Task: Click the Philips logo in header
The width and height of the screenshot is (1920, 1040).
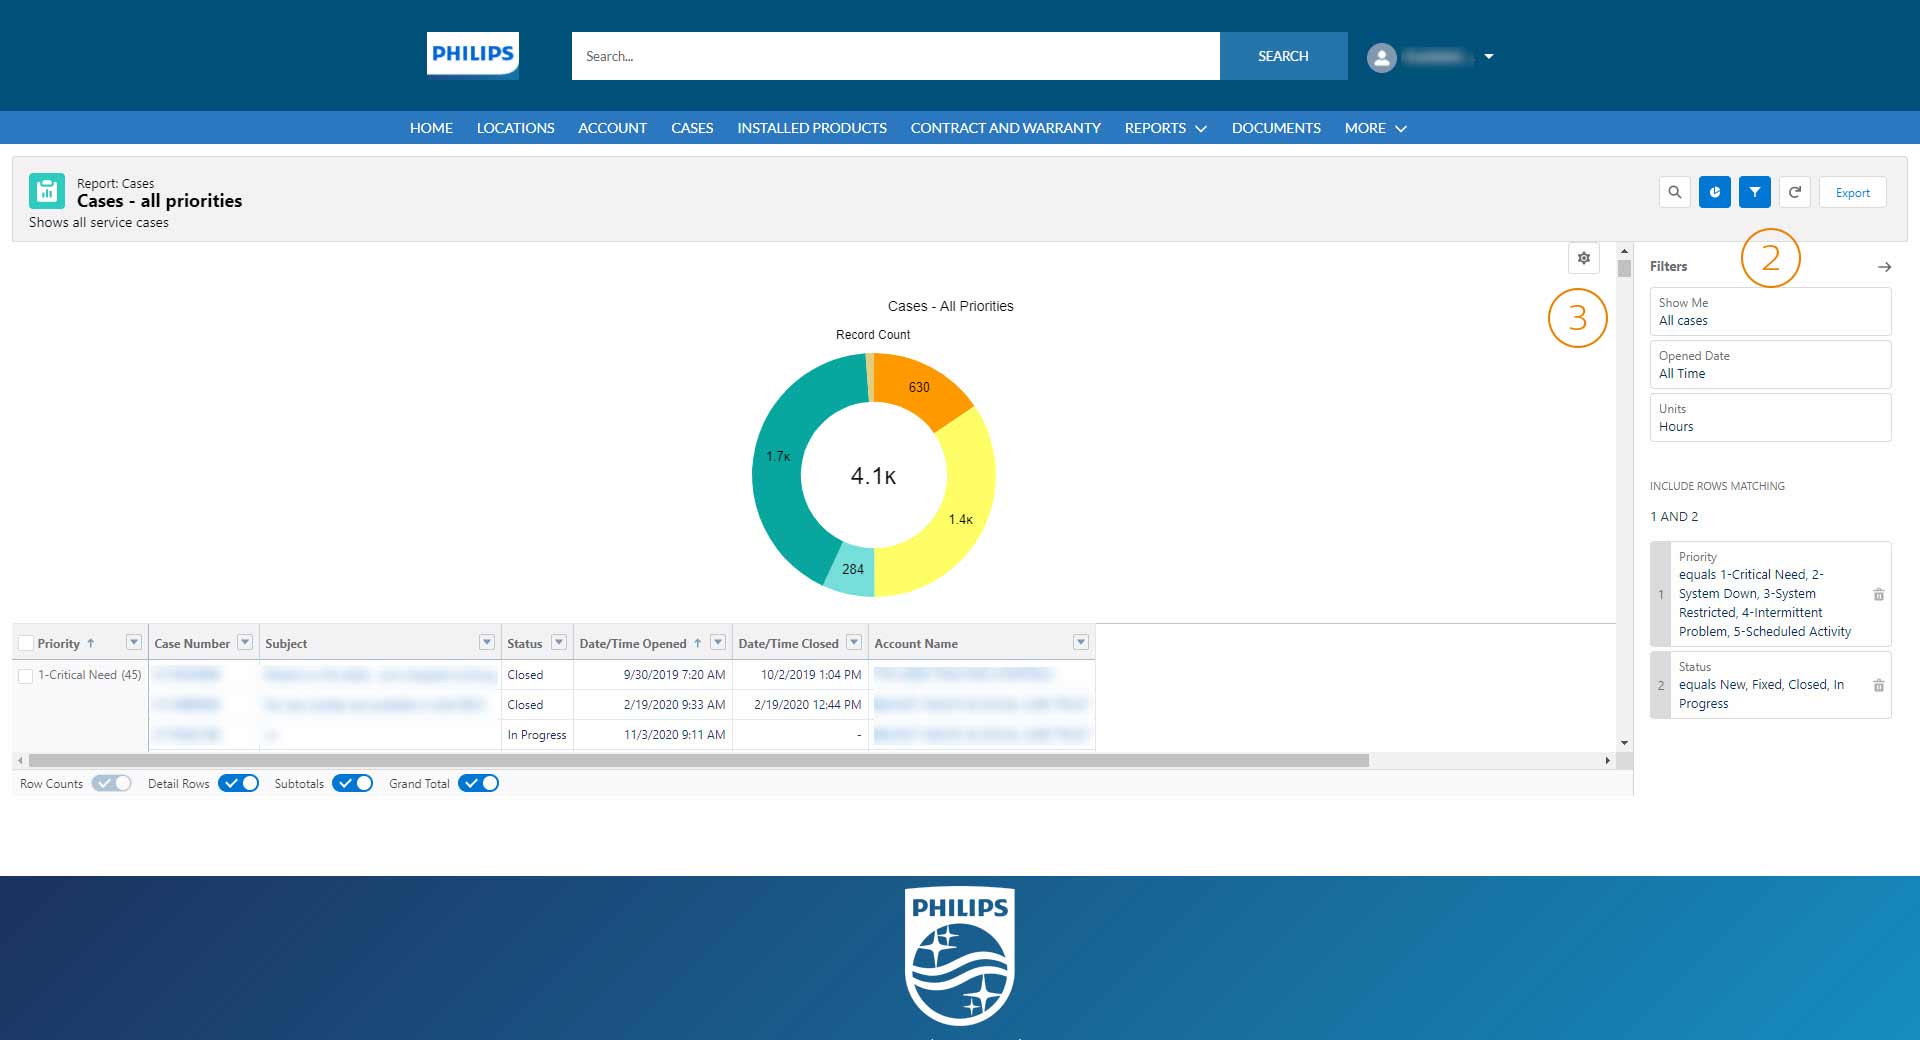Action: coord(472,55)
